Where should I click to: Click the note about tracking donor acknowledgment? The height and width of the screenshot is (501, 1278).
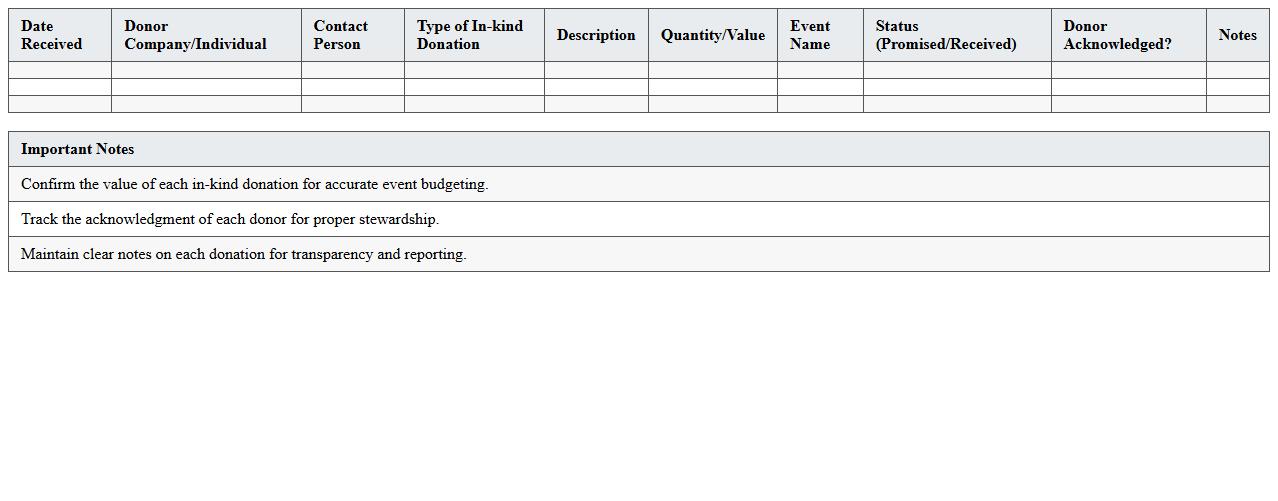230,219
